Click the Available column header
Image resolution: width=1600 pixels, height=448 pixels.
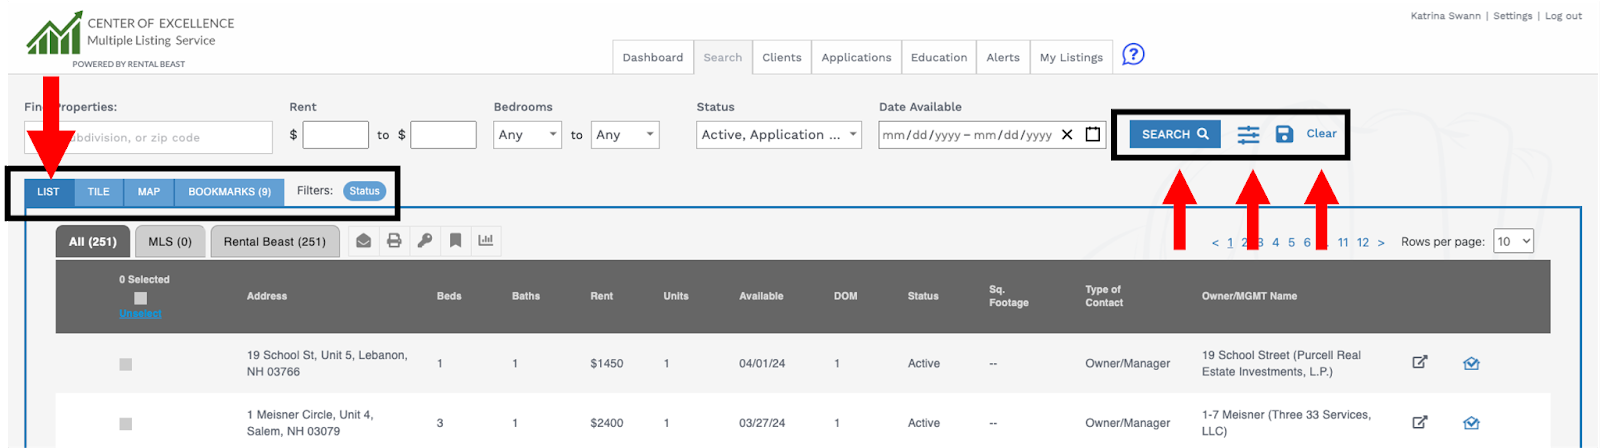pos(761,296)
